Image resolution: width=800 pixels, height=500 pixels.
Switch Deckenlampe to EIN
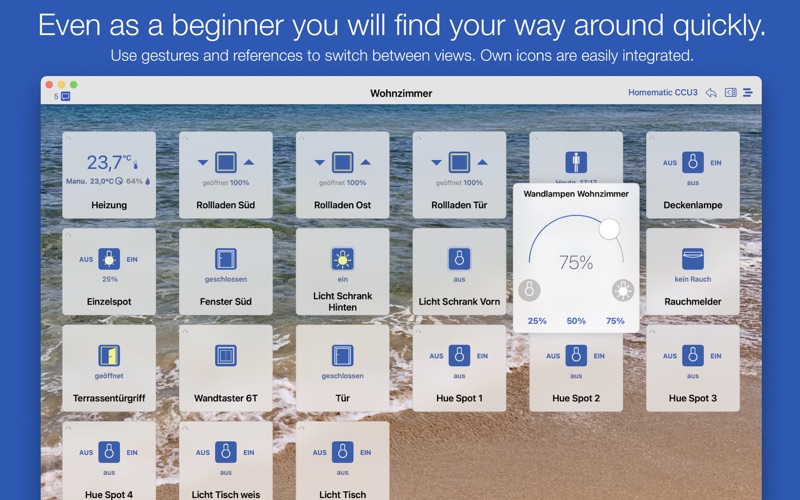716,163
